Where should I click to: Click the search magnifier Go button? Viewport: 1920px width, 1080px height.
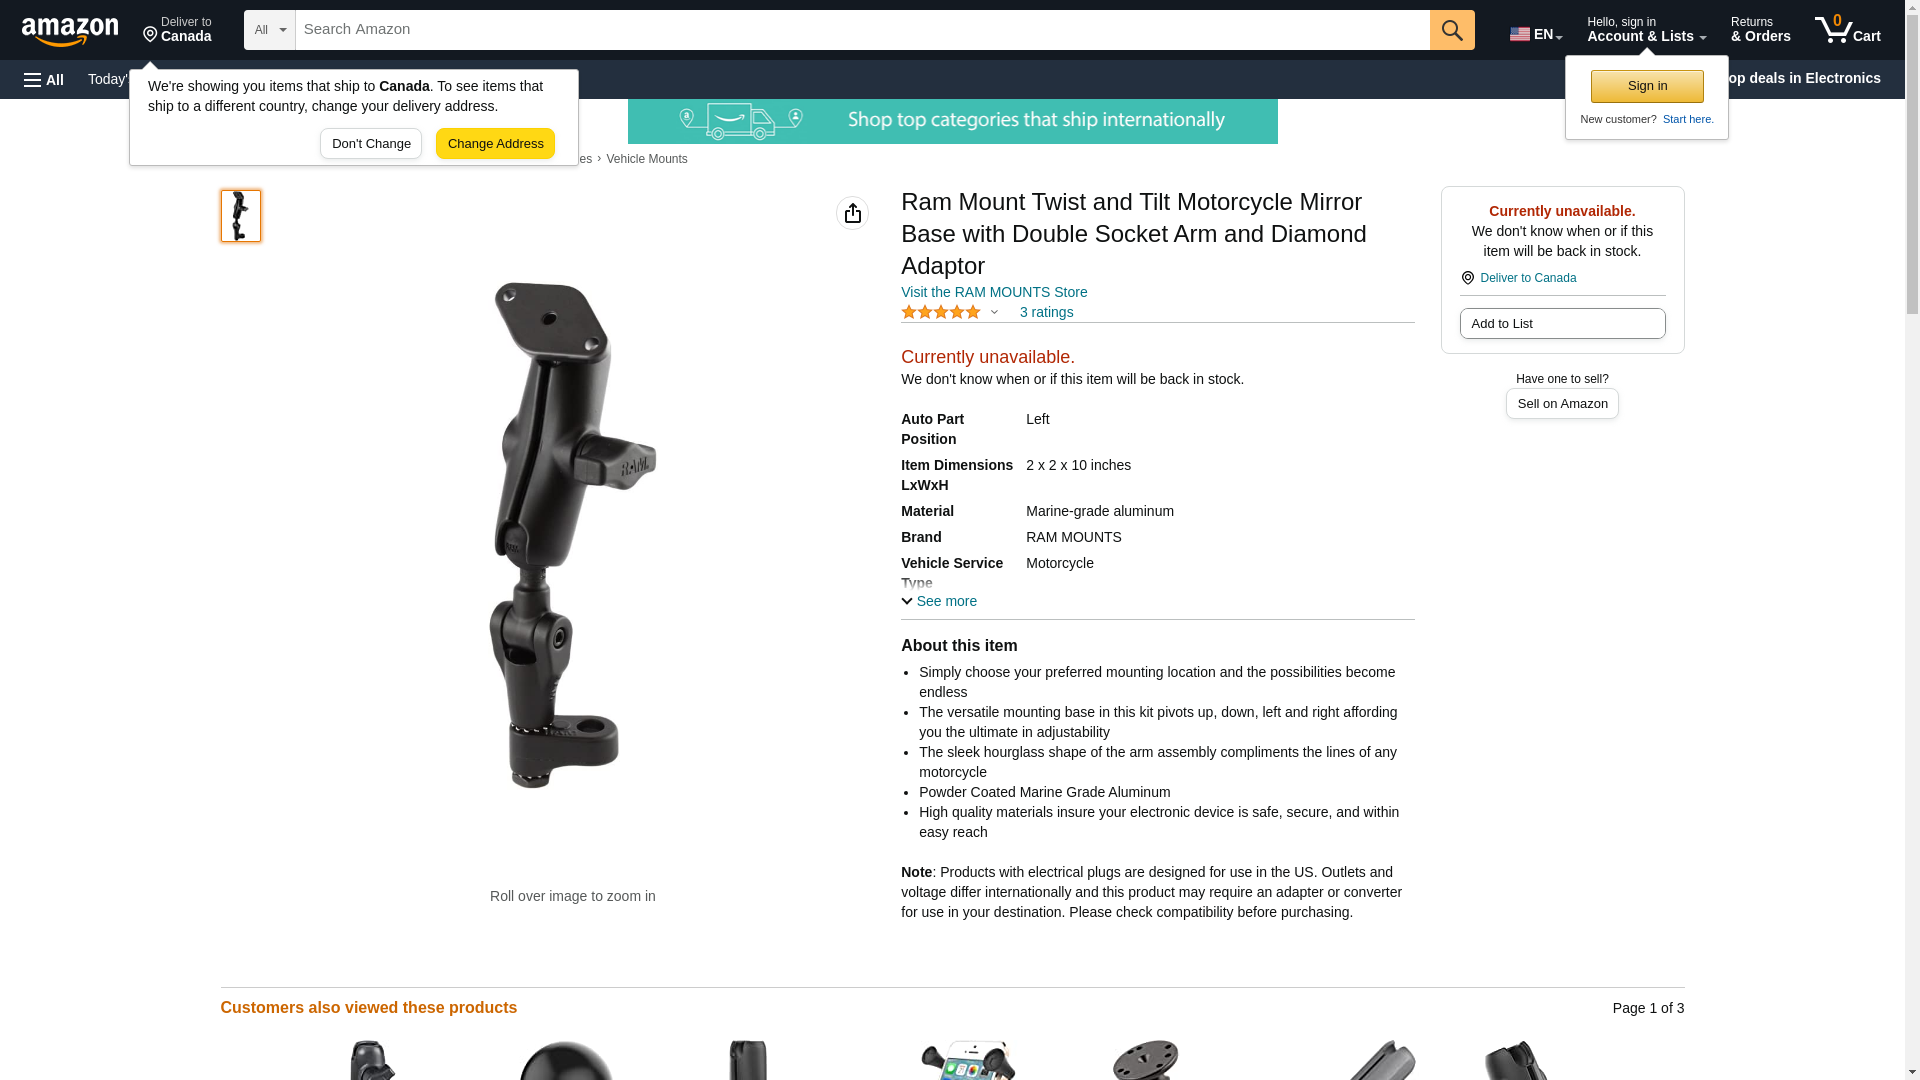point(1452,30)
